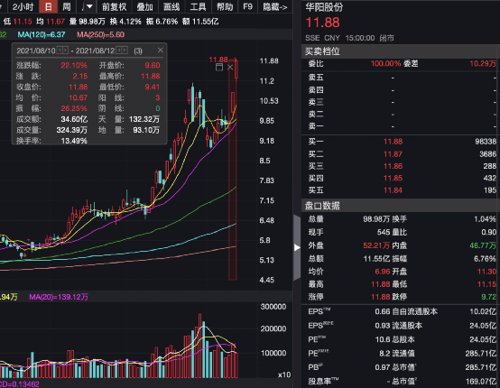Open the end date 2021/08/12 picker
This screenshot has width=500, height=388.
pyautogui.click(x=122, y=50)
